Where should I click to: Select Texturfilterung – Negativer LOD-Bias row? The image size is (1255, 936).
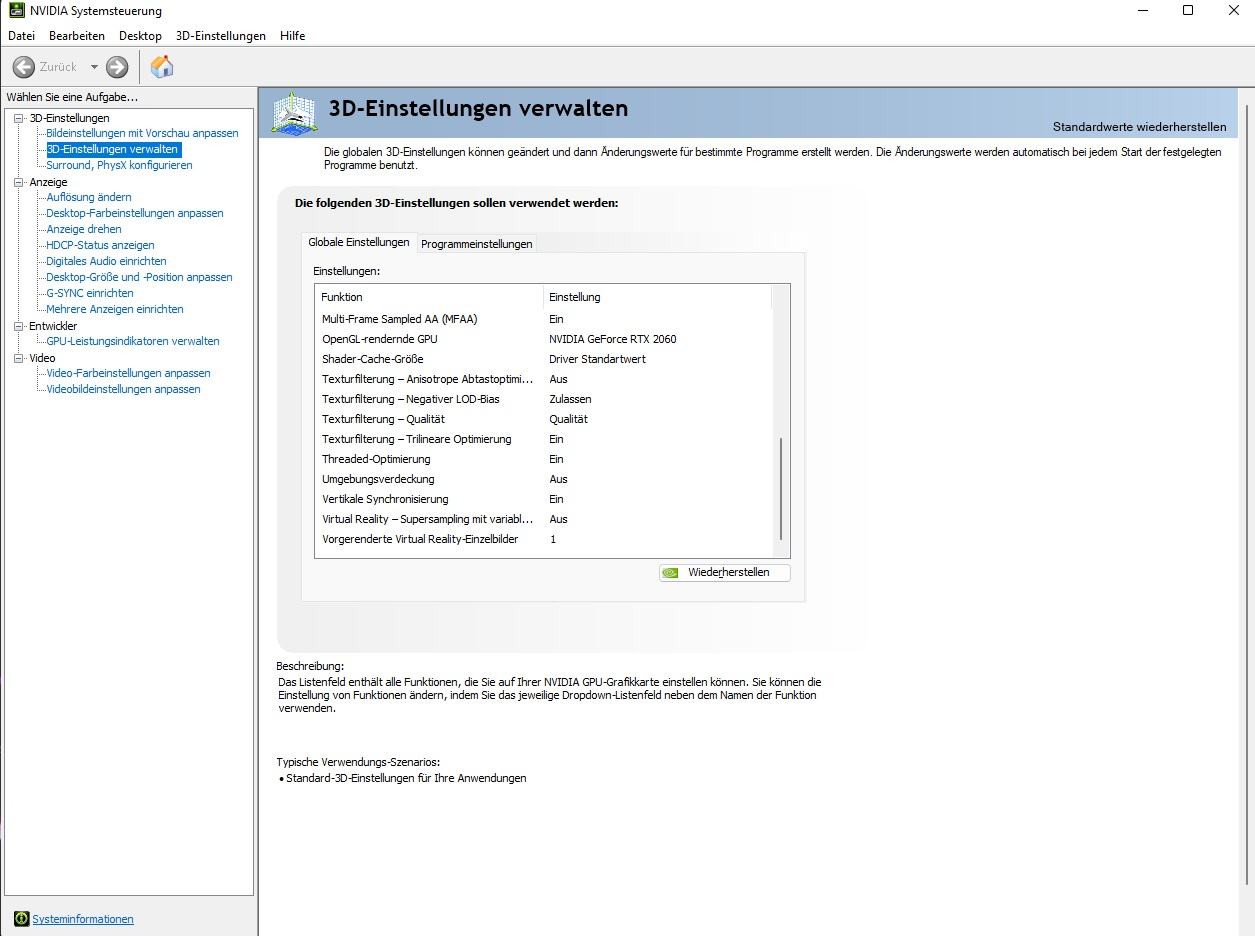pyautogui.click(x=544, y=399)
